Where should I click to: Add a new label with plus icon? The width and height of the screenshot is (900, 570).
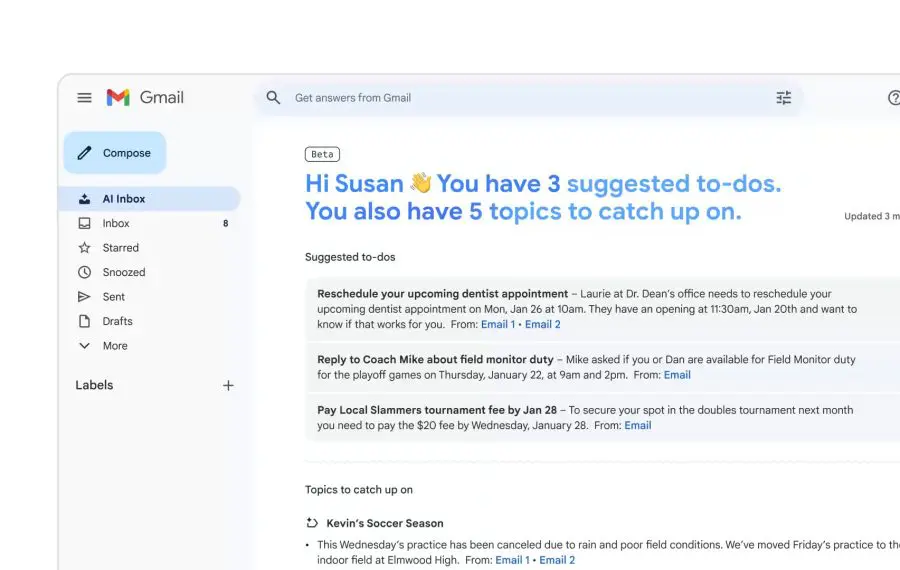(x=228, y=385)
